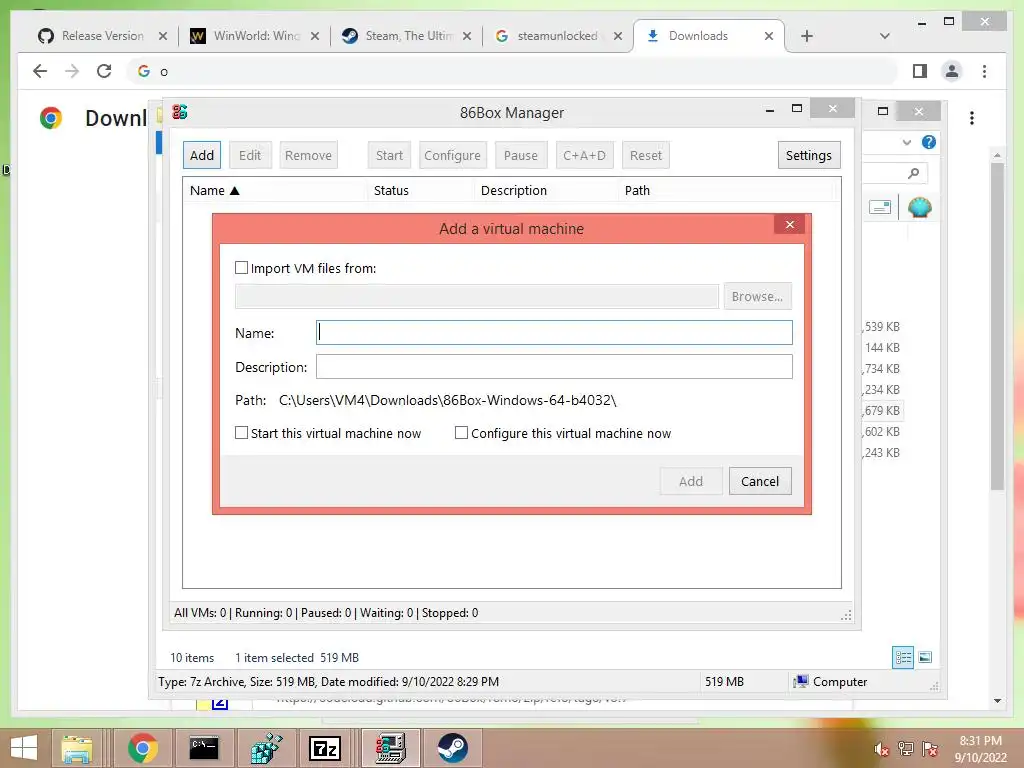Click the taskbar clock
Screen dimensions: 1024x768
pyautogui.click(x=980, y=749)
